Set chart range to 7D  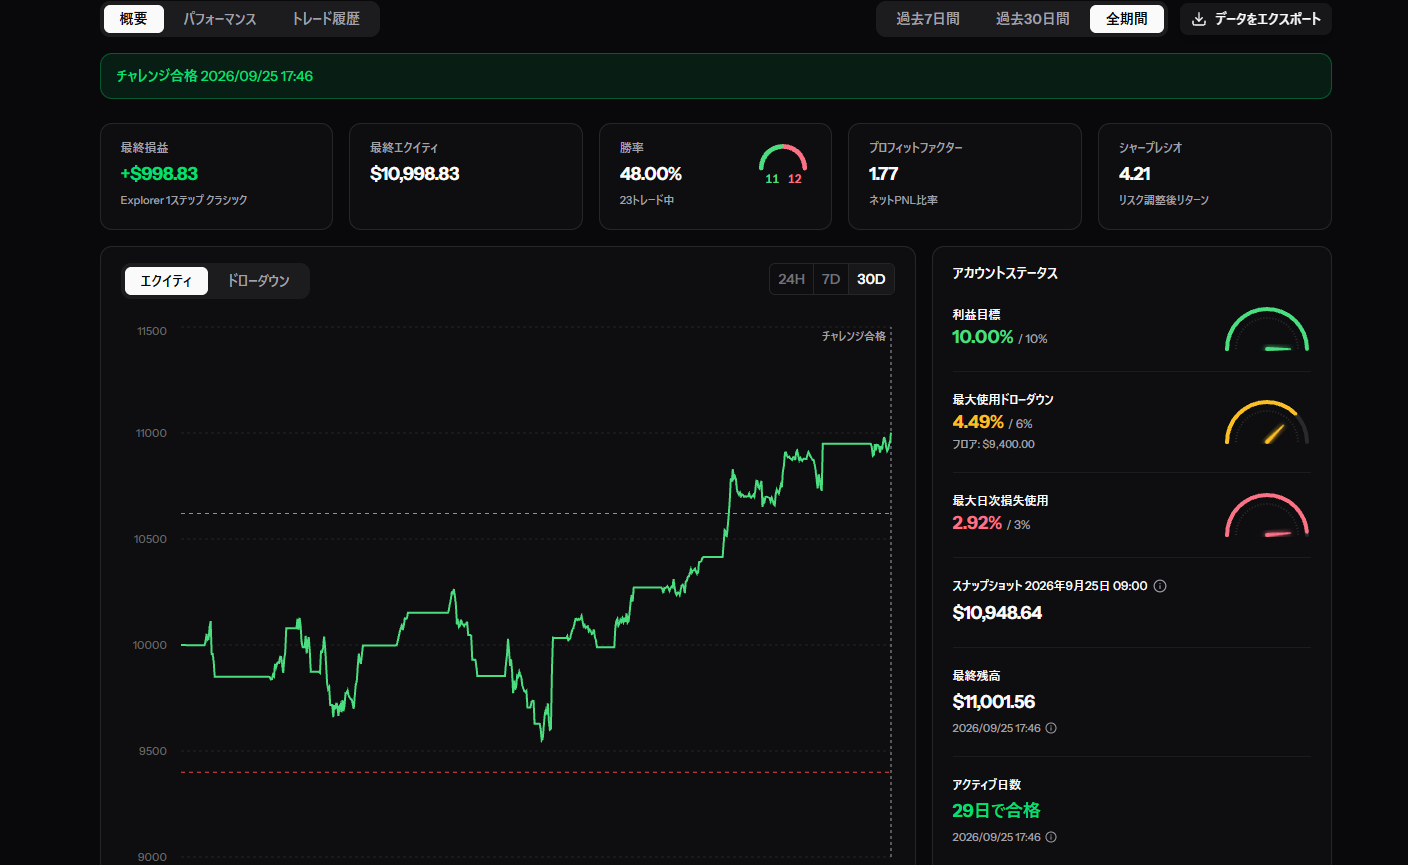pyautogui.click(x=831, y=279)
